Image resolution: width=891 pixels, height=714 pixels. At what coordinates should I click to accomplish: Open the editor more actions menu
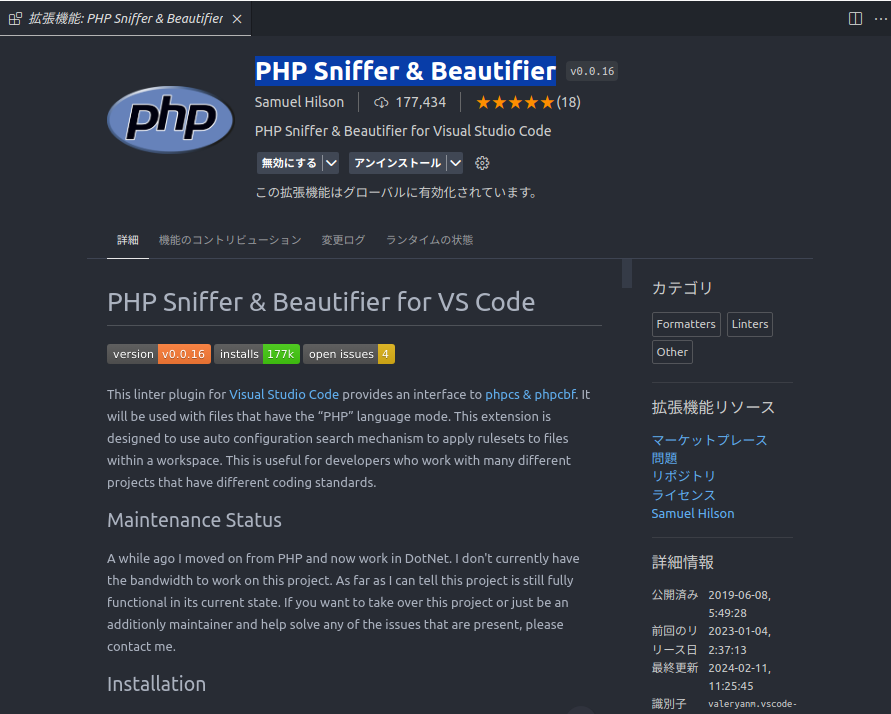880,19
